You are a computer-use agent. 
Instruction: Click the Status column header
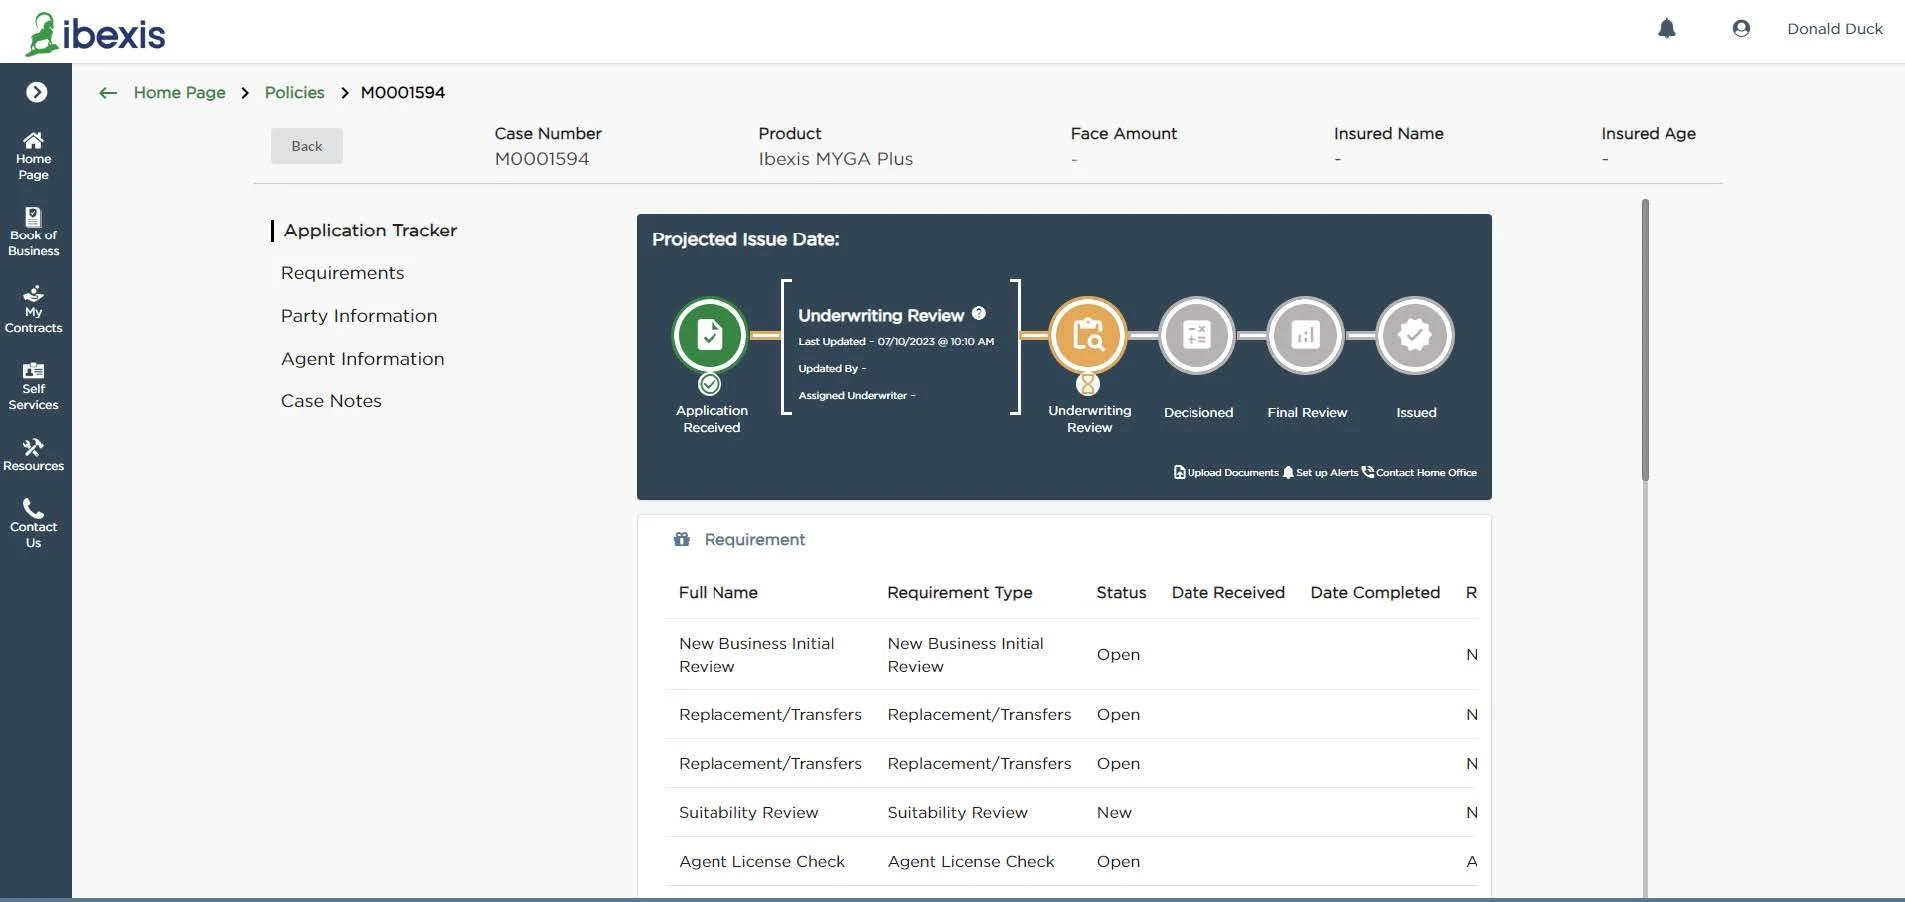tap(1121, 593)
